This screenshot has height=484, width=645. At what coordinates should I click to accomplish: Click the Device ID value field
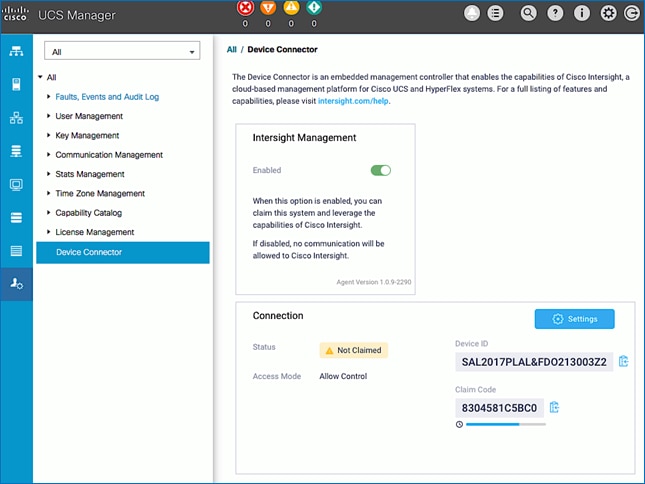pos(534,362)
